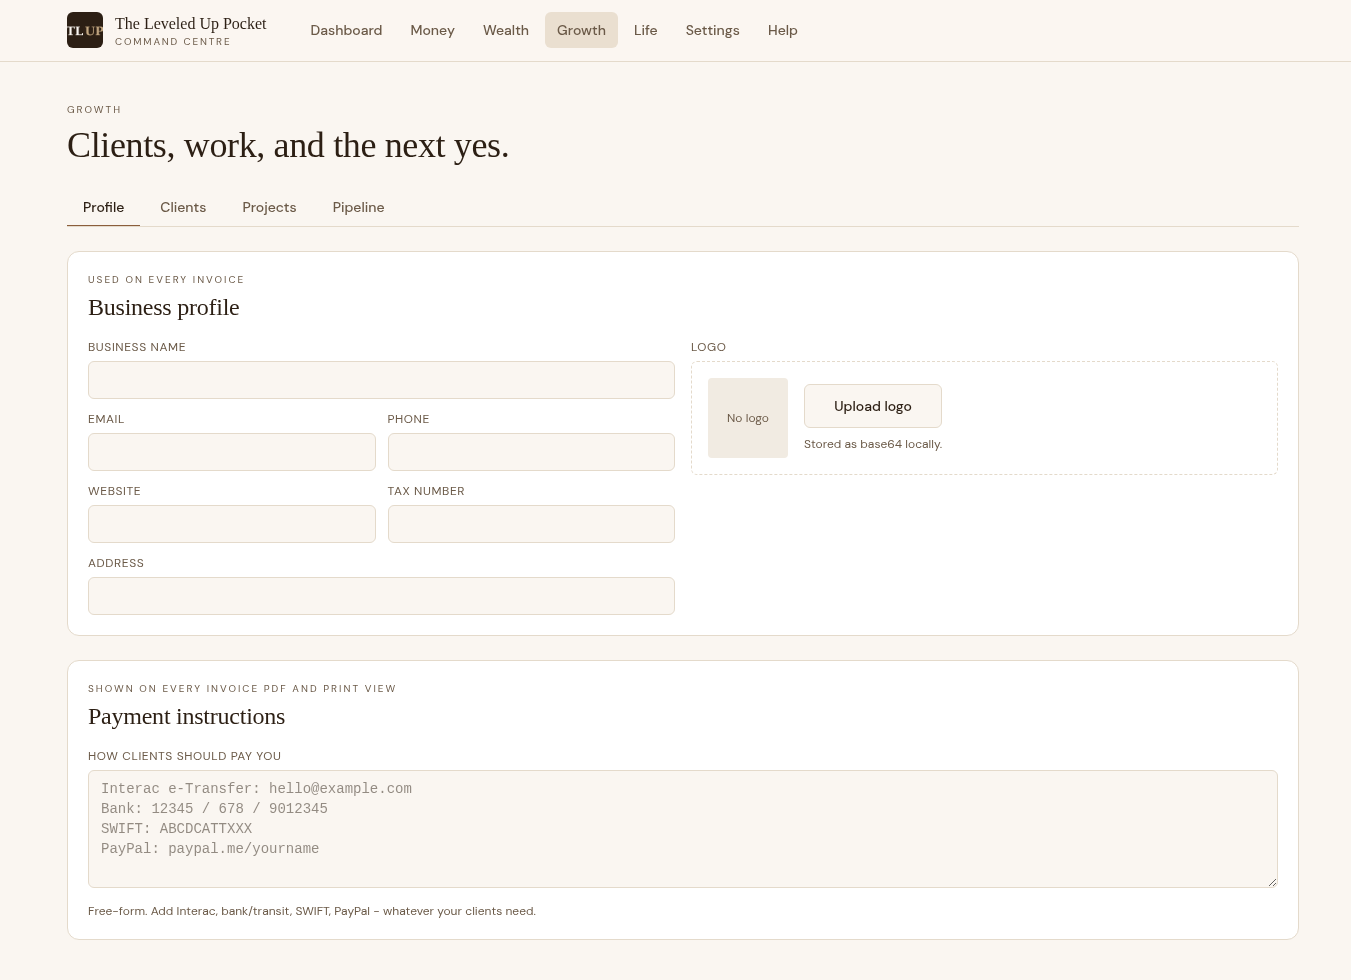Click the 'USED ON EVERY INVOICE' label
The width and height of the screenshot is (1351, 980).
166,280
